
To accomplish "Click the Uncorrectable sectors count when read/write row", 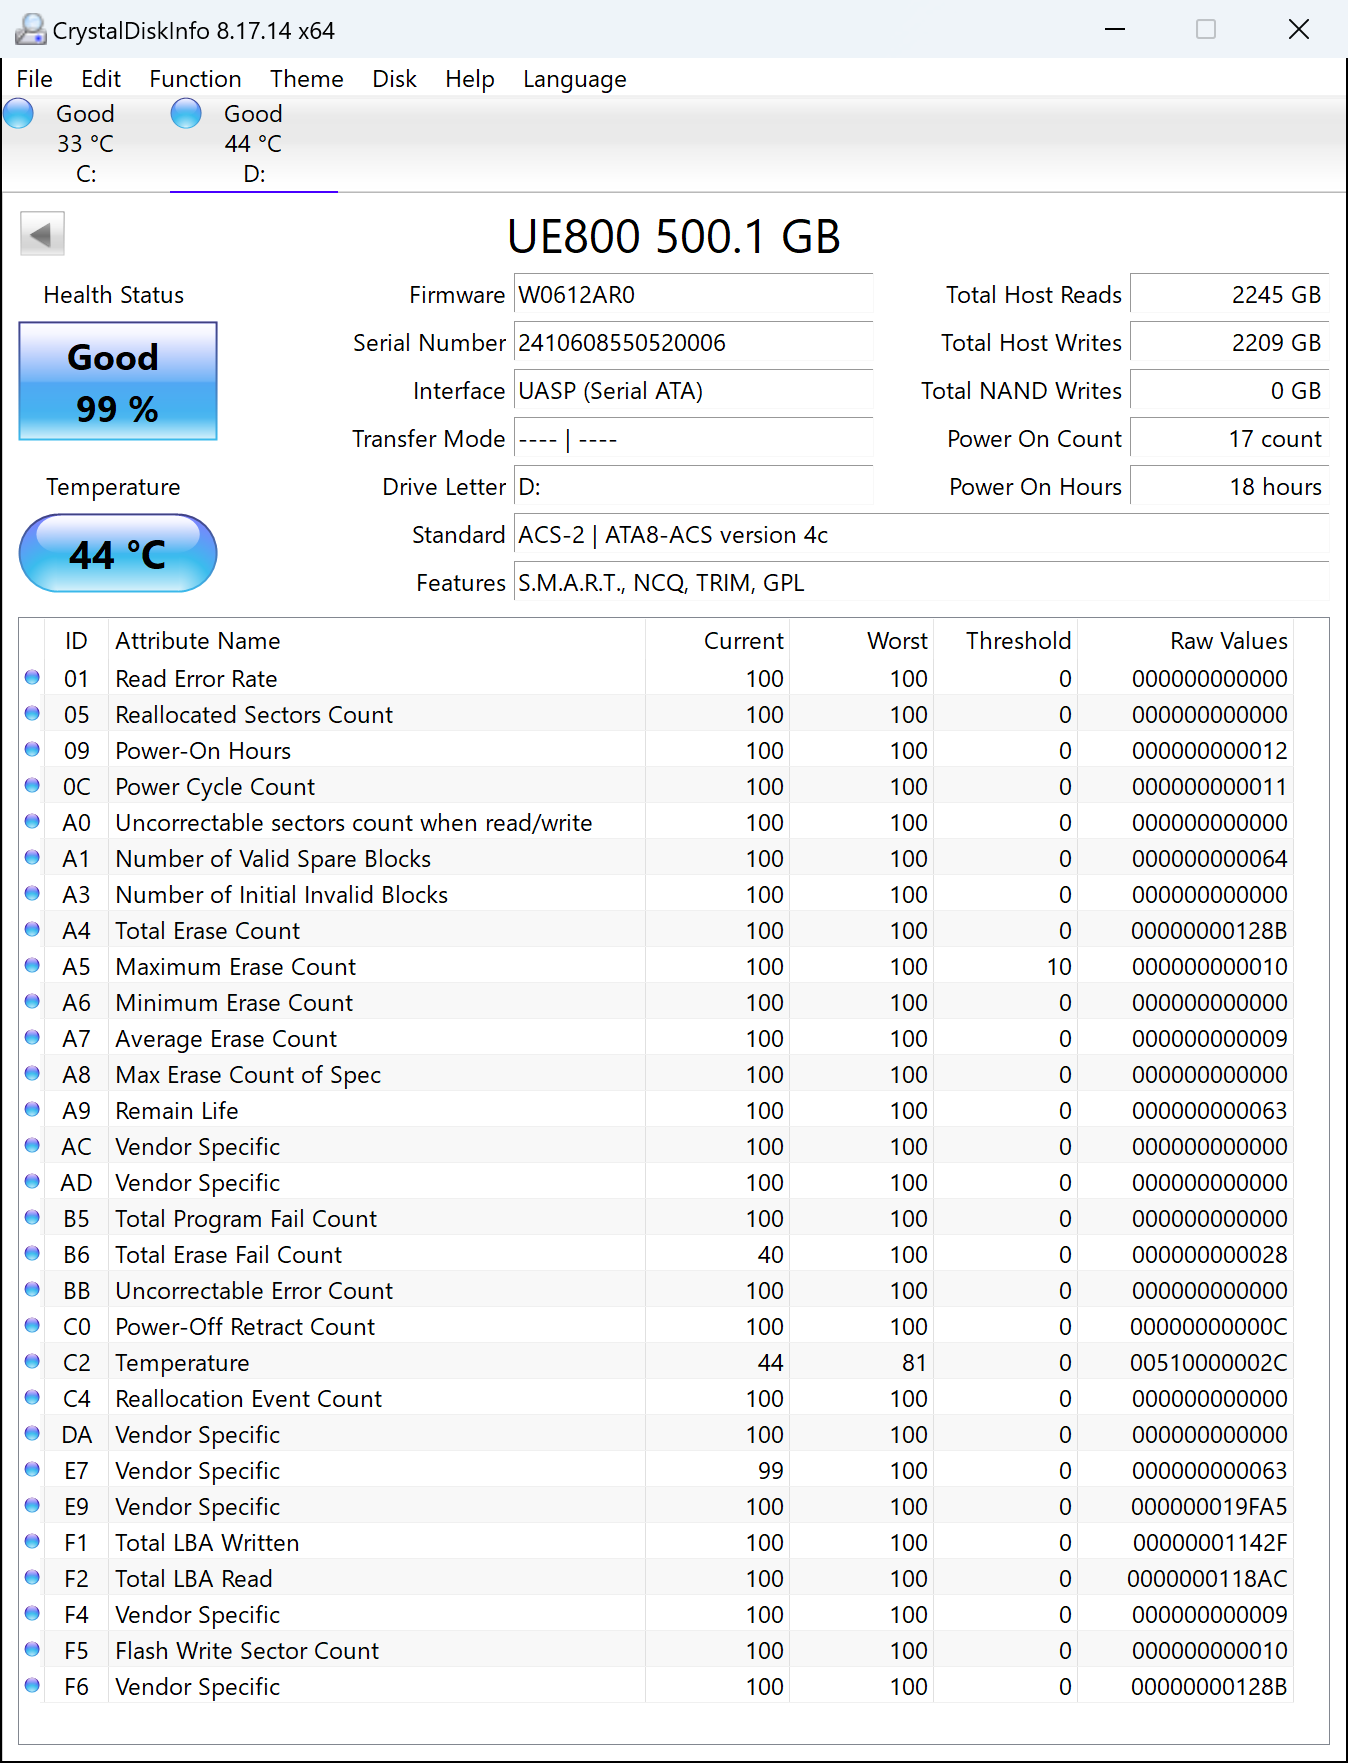I will coord(656,823).
